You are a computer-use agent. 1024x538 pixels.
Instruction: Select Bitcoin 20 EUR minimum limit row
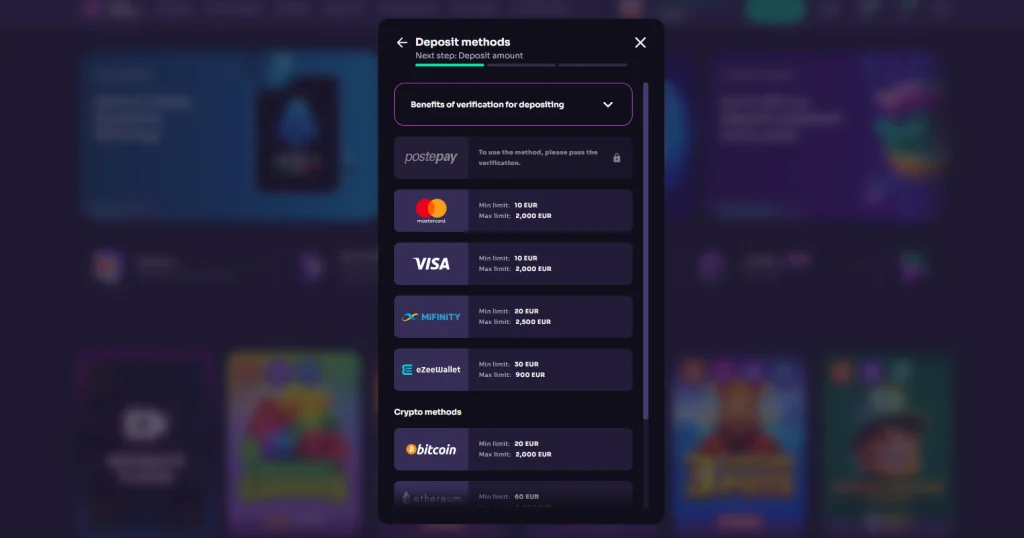coord(513,449)
